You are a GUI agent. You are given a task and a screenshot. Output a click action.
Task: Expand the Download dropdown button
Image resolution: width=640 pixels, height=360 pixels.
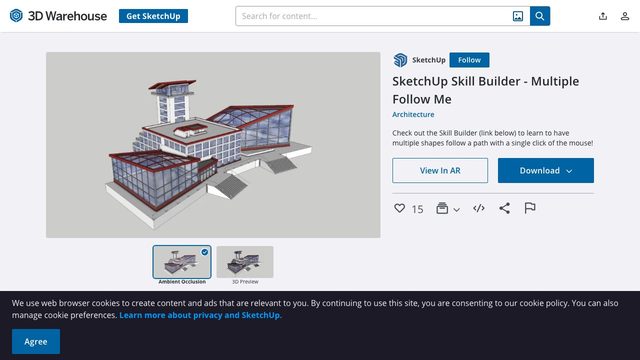[x=546, y=171]
